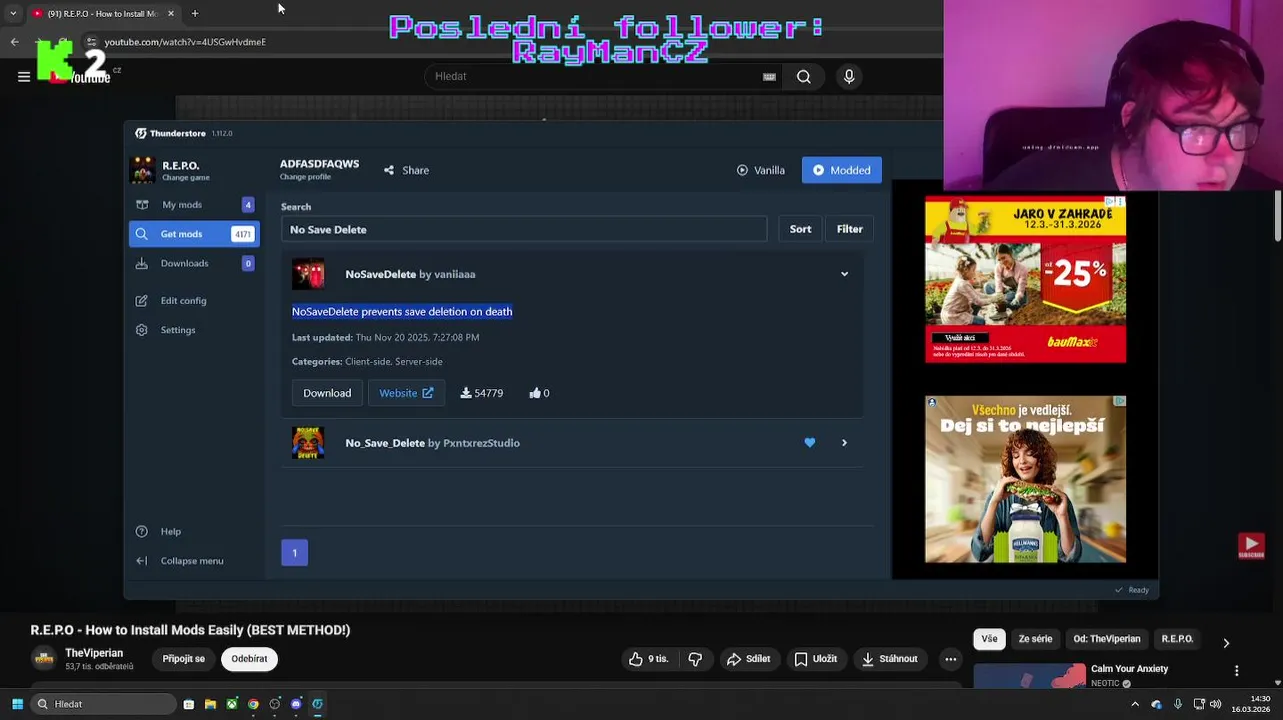This screenshot has width=1283, height=720.
Task: Launch game in Vanilla mode
Action: pos(761,170)
